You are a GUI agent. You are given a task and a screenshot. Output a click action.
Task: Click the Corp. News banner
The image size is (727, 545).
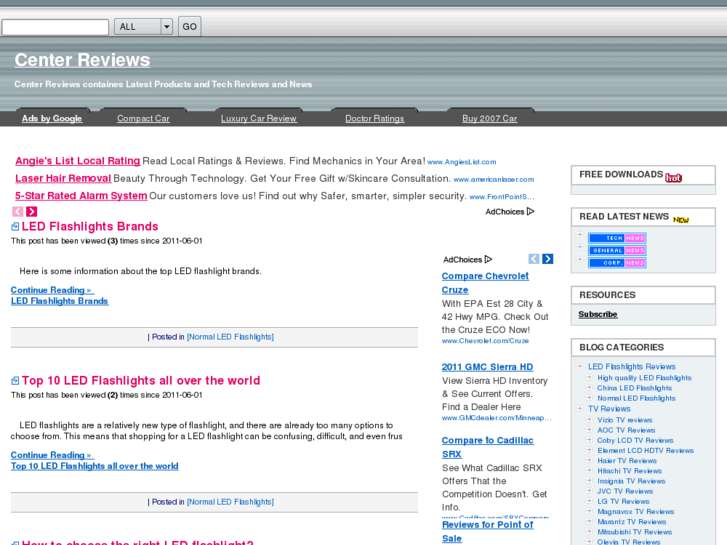[x=617, y=263]
